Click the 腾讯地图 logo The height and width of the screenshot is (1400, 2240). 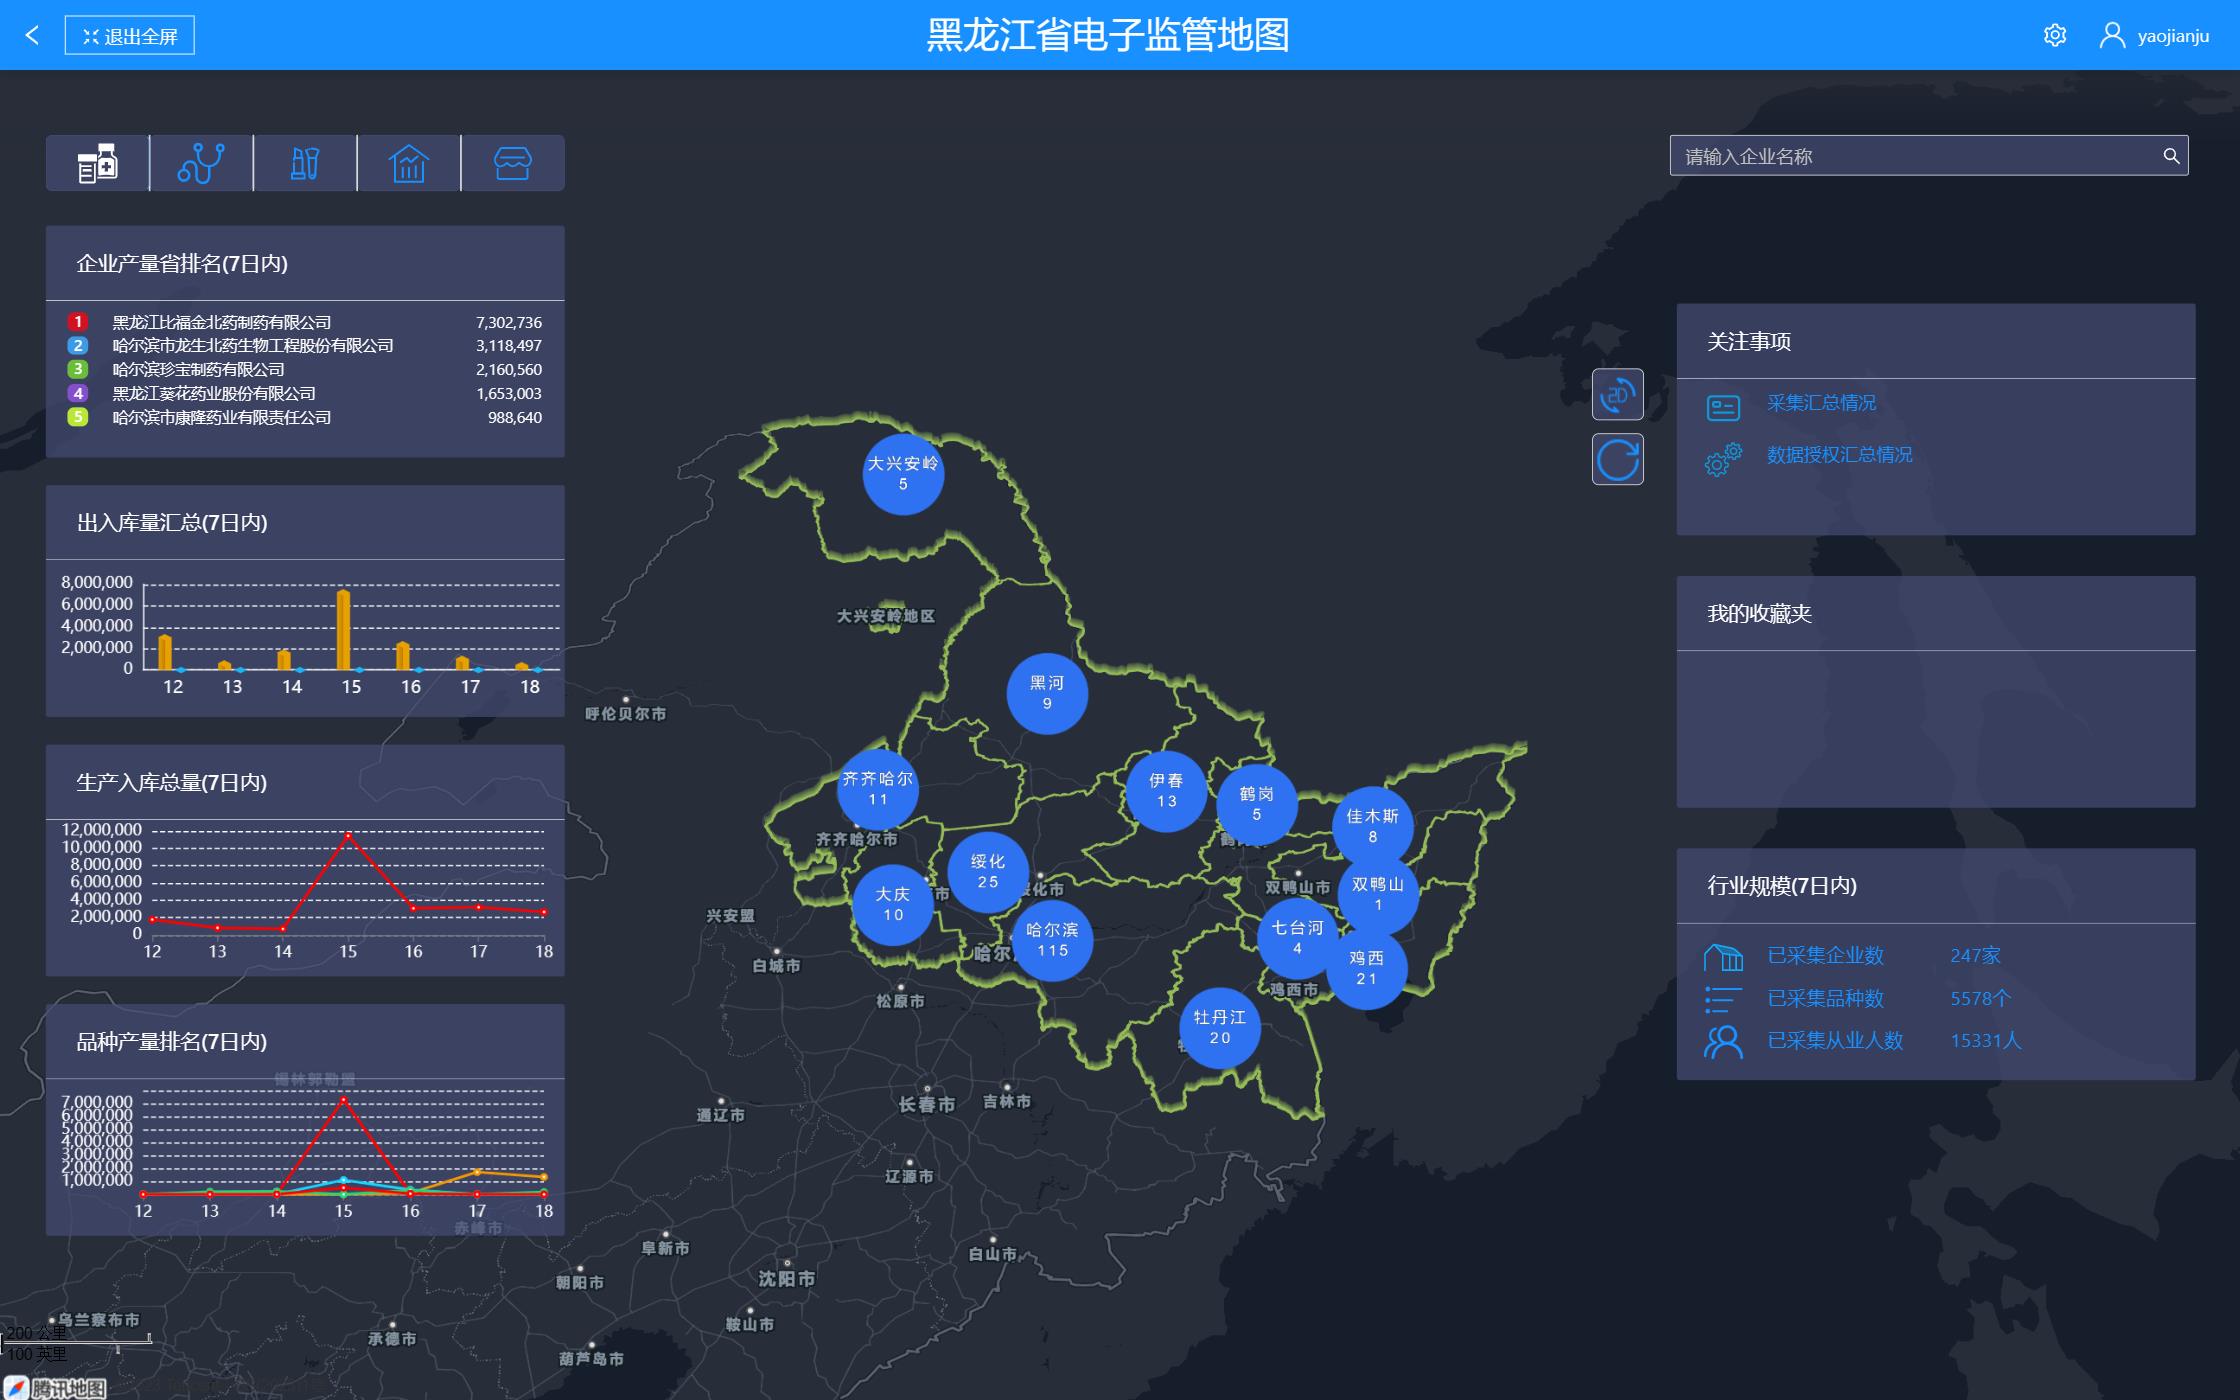(57, 1388)
